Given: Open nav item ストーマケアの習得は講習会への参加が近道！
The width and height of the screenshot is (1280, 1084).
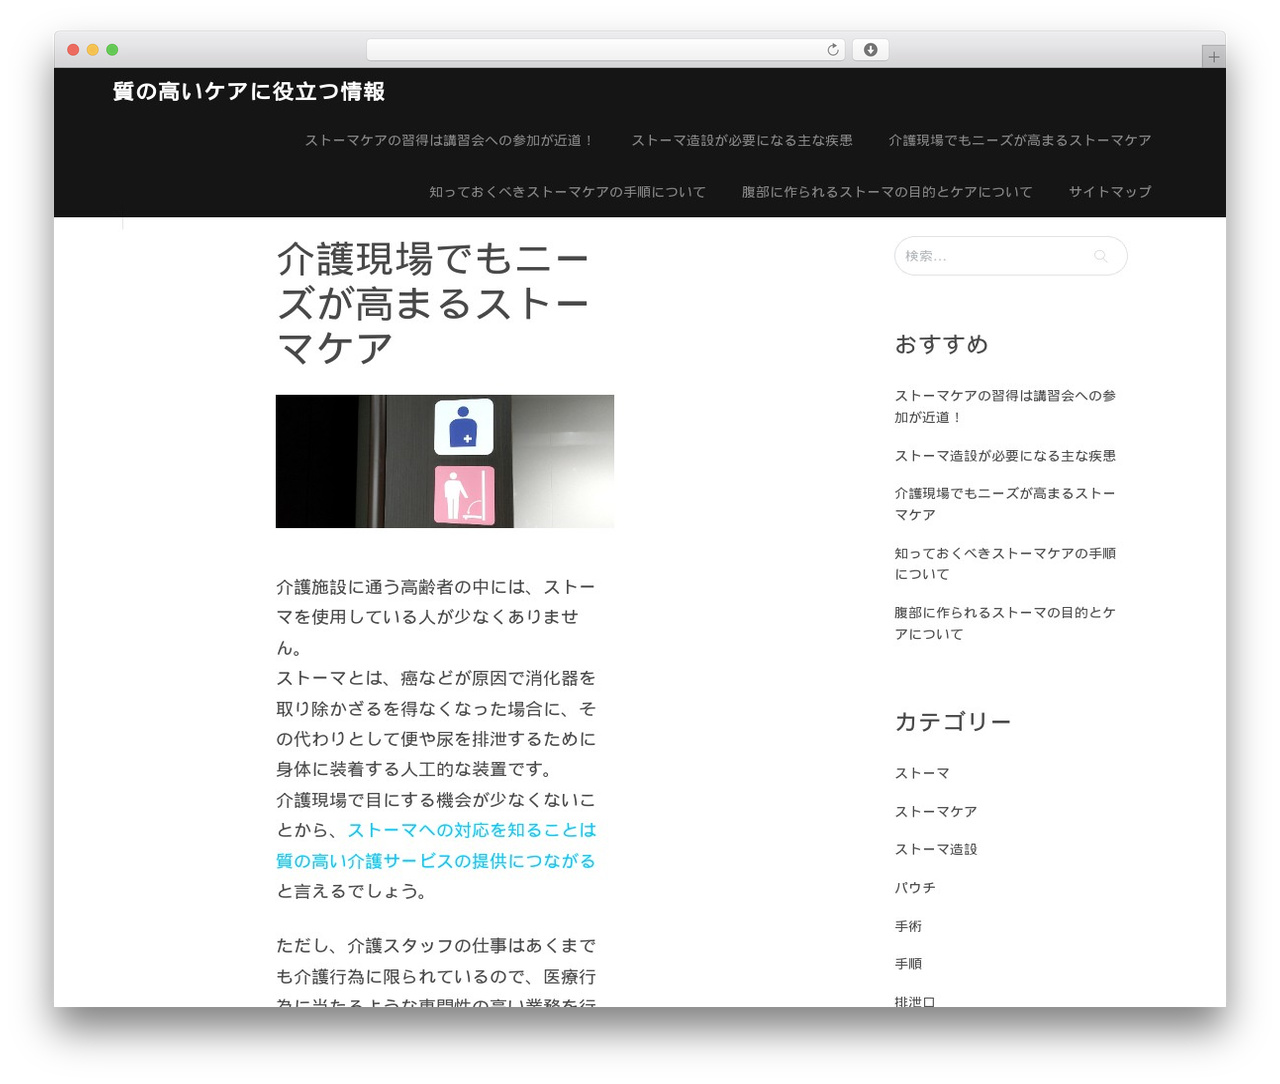Looking at the screenshot, I should [450, 140].
